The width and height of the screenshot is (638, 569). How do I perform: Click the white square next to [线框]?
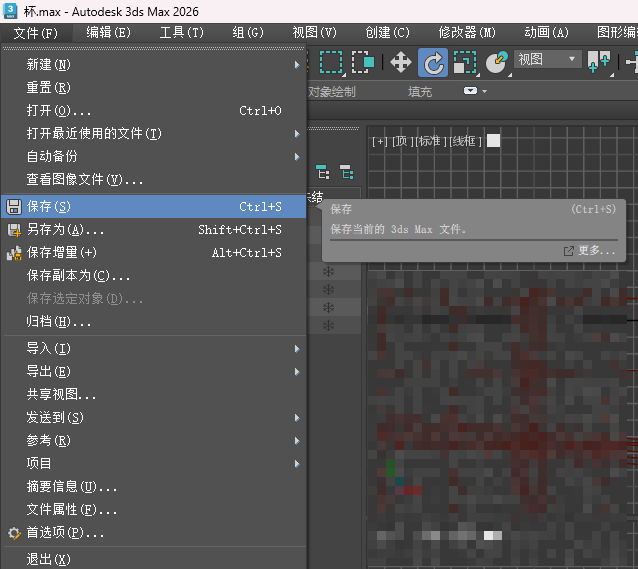(493, 141)
